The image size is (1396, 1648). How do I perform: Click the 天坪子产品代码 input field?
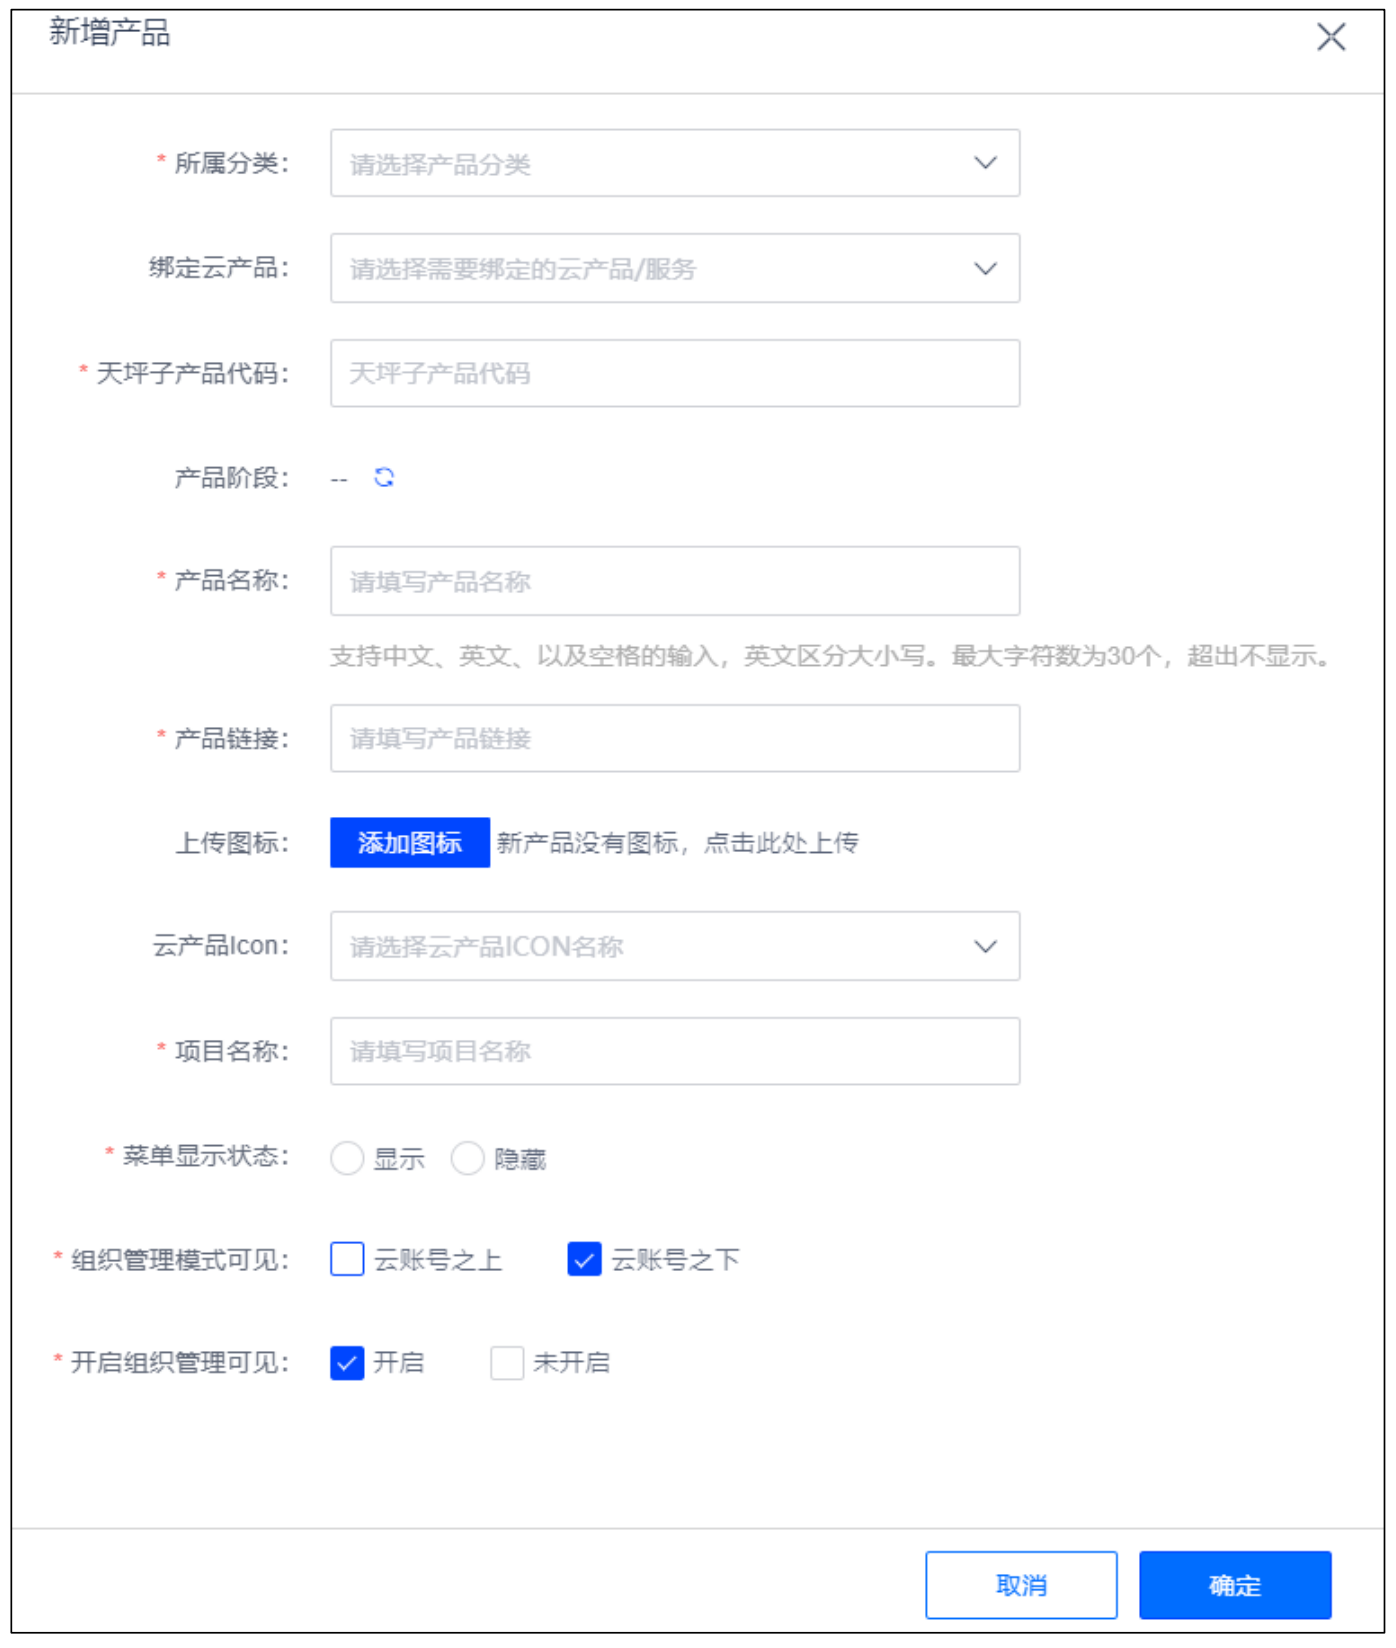pos(675,373)
